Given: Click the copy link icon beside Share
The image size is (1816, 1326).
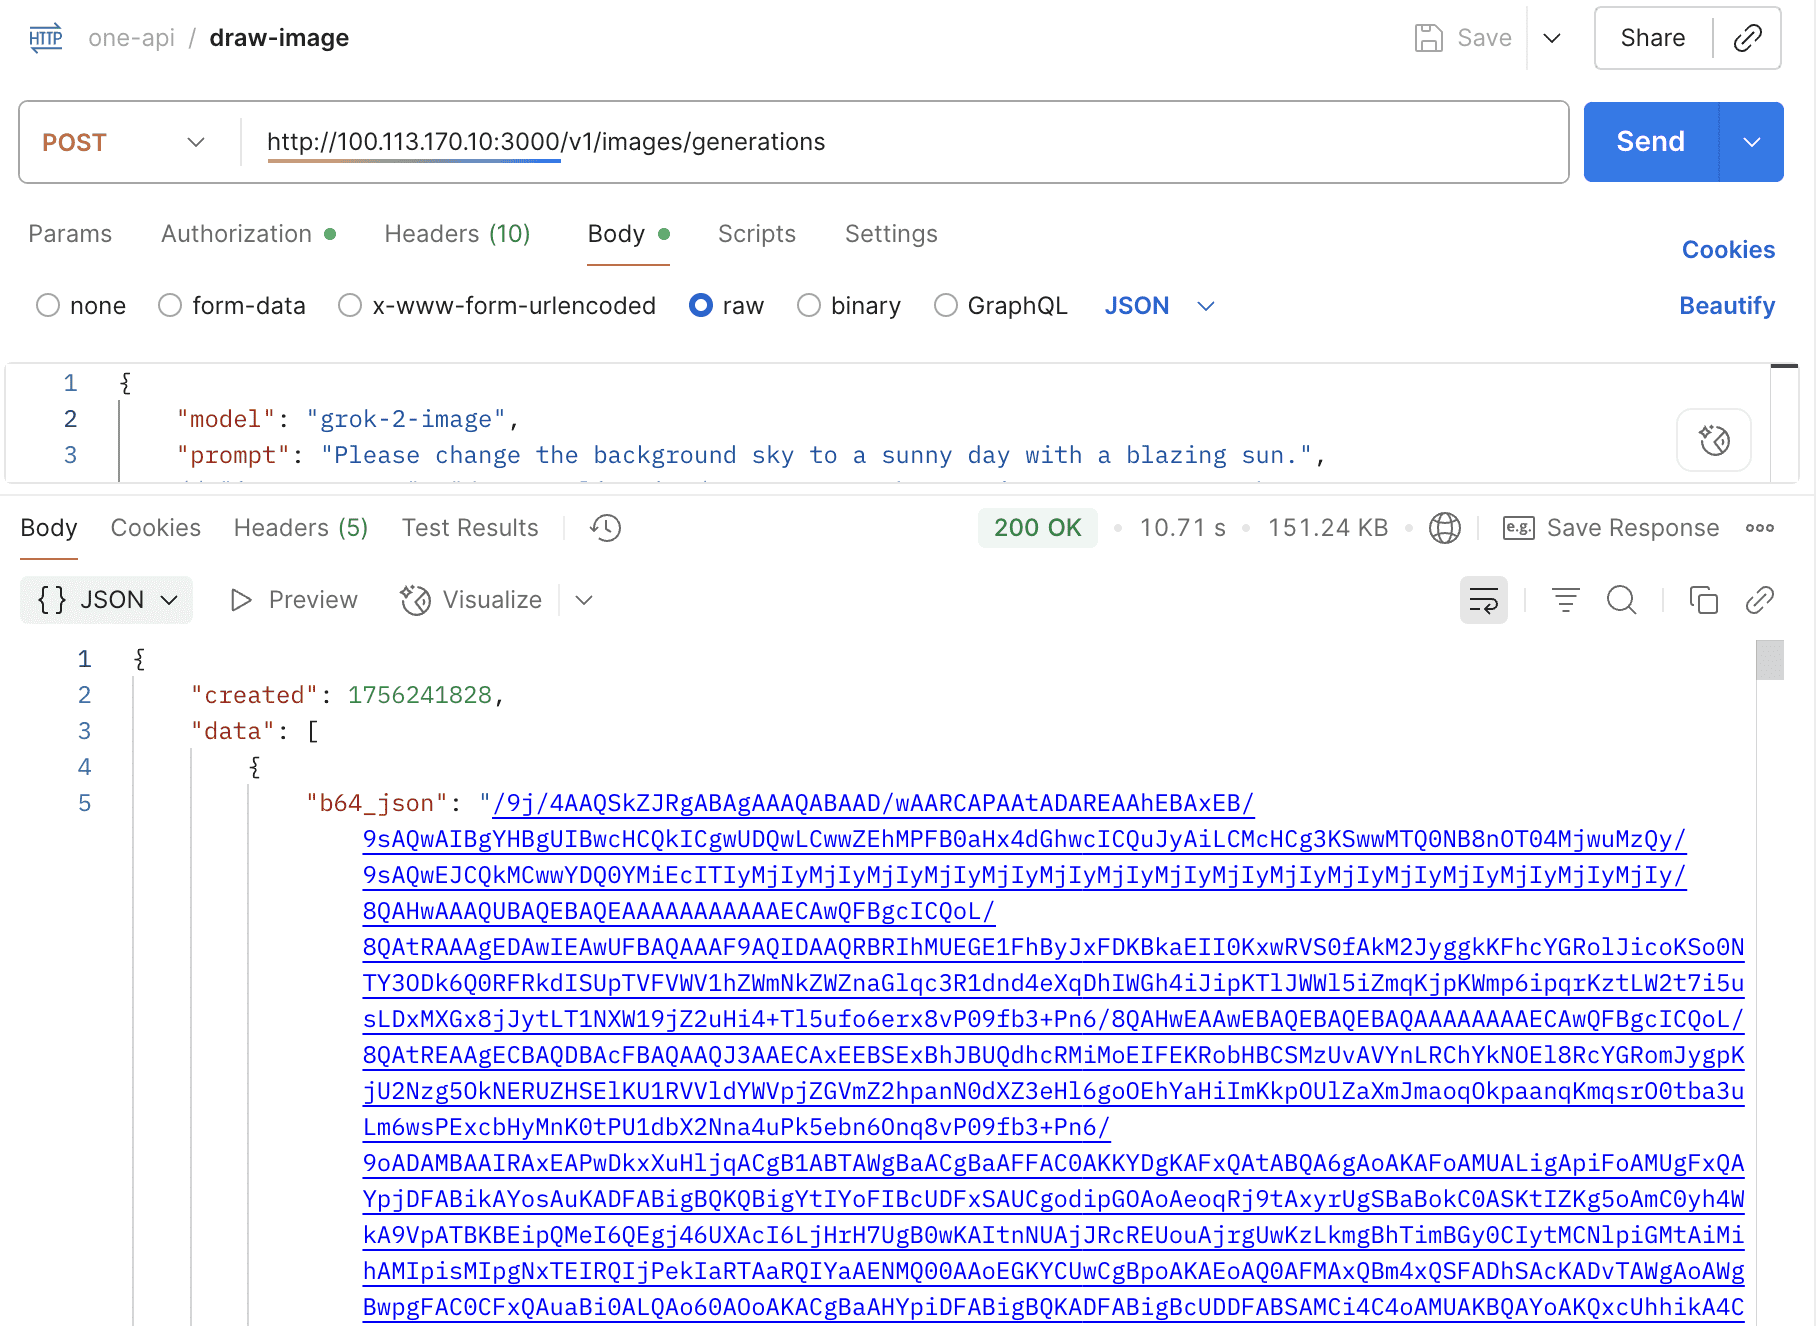Looking at the screenshot, I should pyautogui.click(x=1747, y=38).
